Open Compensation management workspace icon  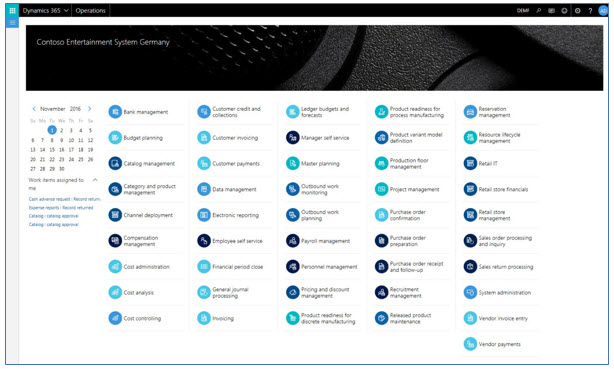pos(115,241)
